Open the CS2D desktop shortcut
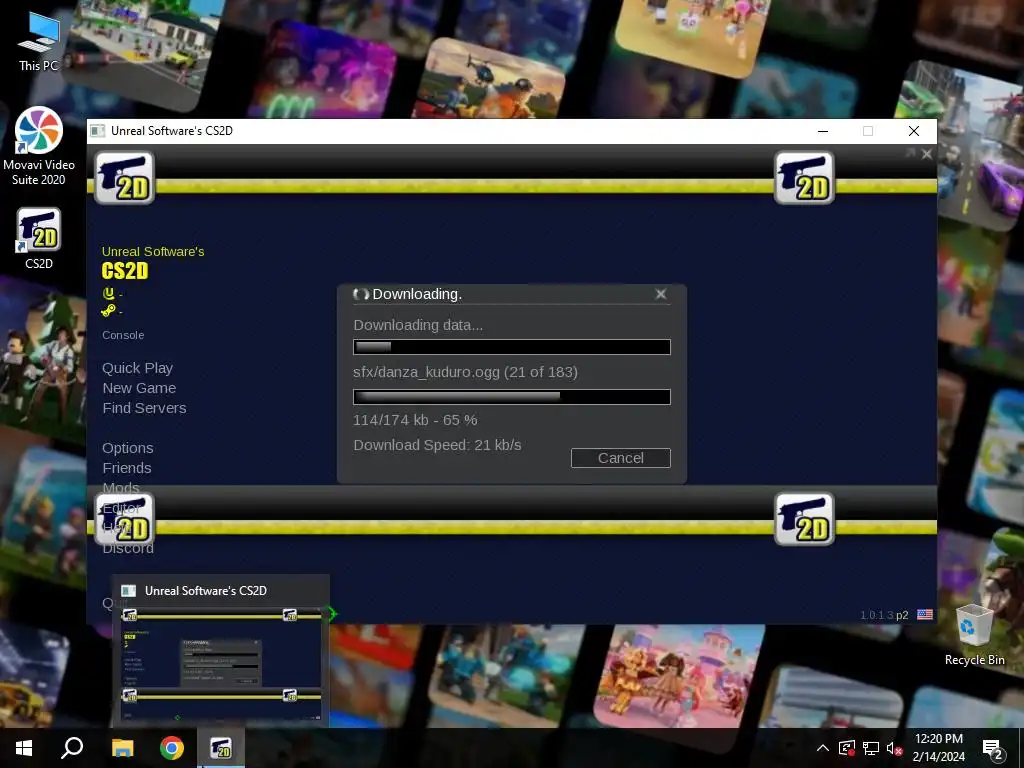Image resolution: width=1024 pixels, height=768 pixels. 39,238
